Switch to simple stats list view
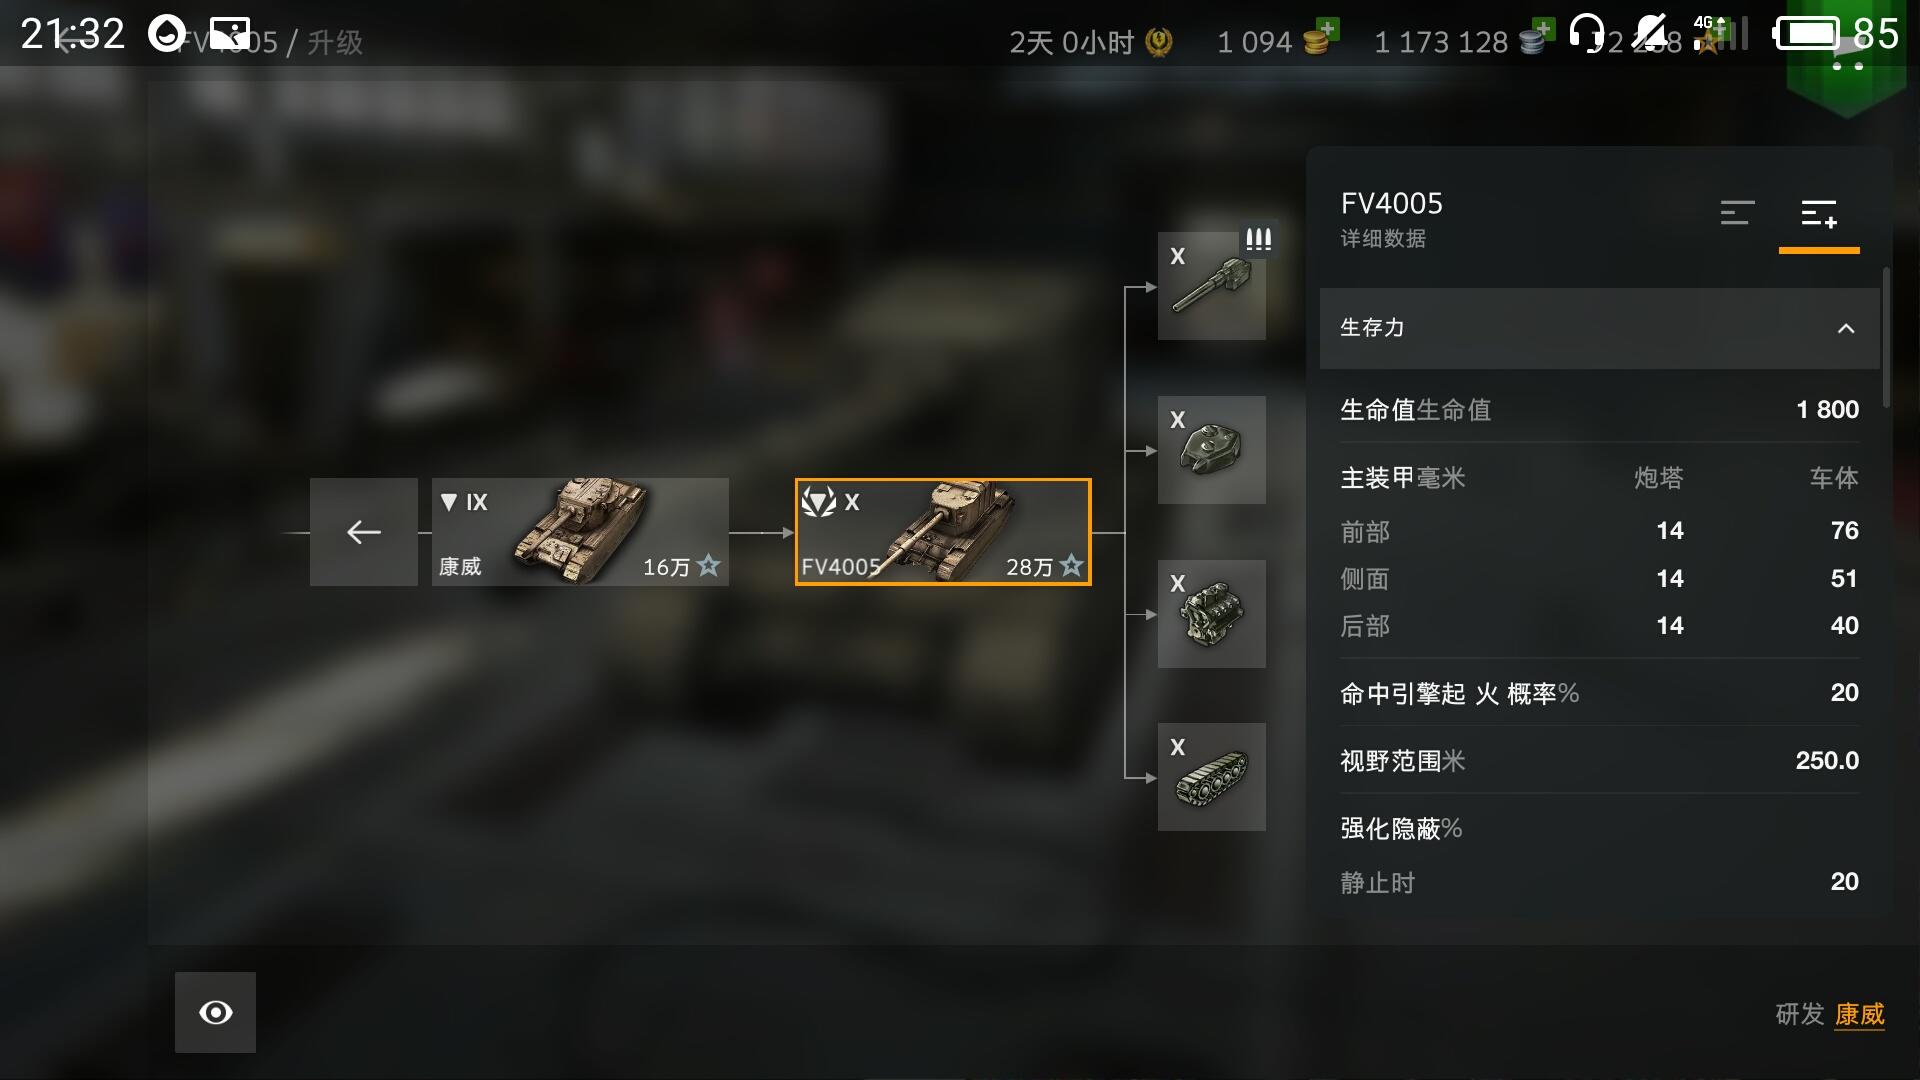 tap(1737, 213)
